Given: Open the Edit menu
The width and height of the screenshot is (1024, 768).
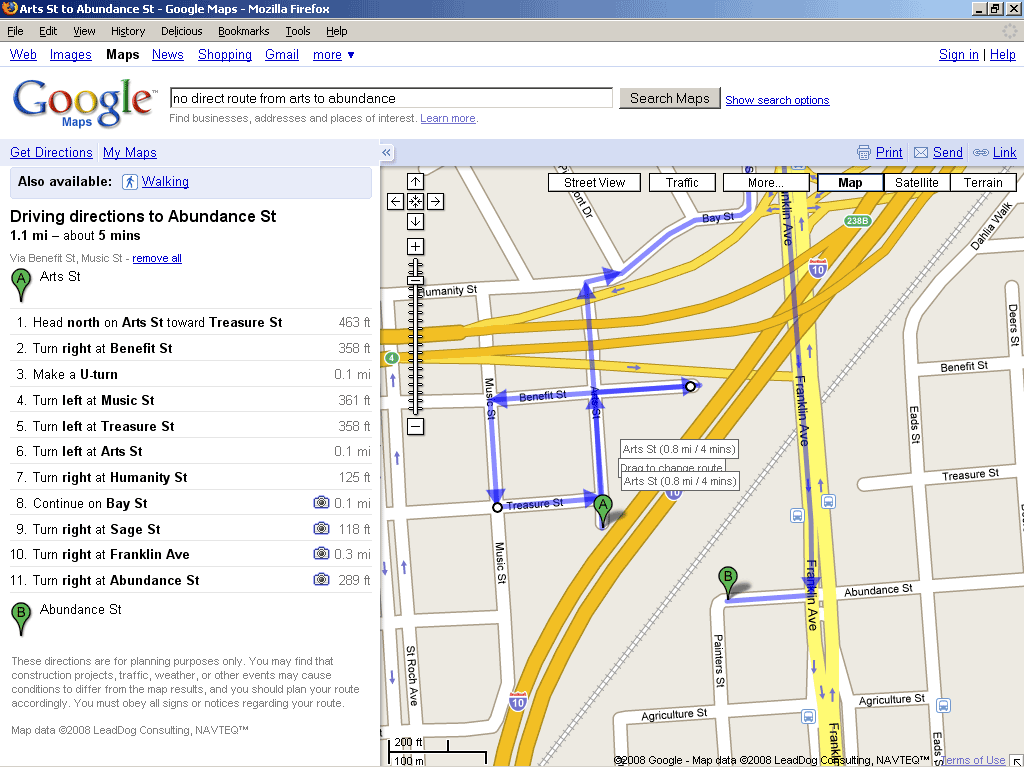Looking at the screenshot, I should tap(48, 31).
